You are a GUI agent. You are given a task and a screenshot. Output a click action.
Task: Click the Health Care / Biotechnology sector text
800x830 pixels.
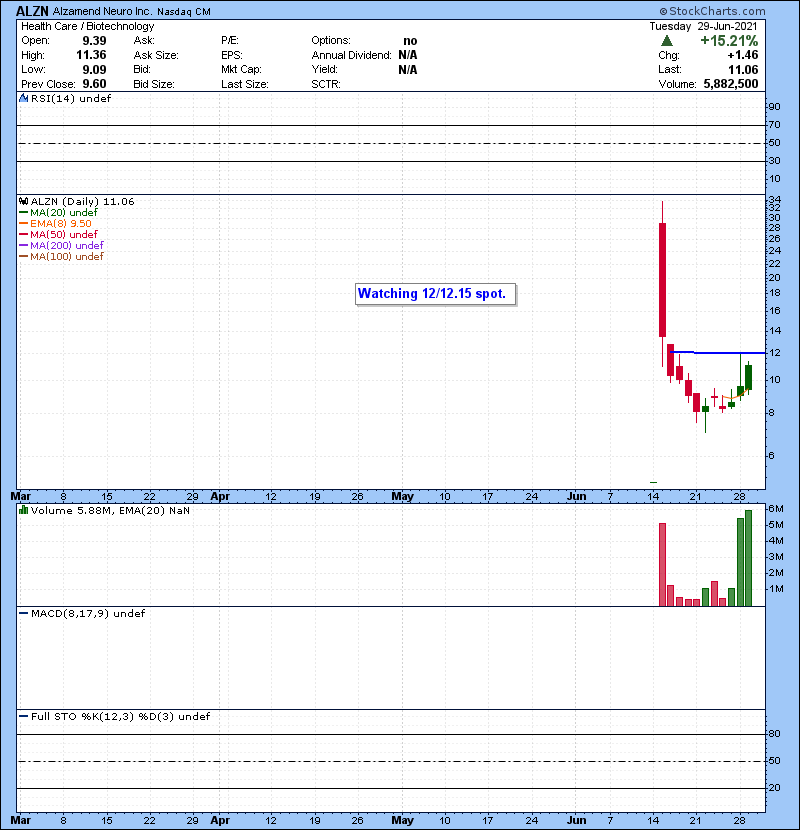[x=88, y=26]
